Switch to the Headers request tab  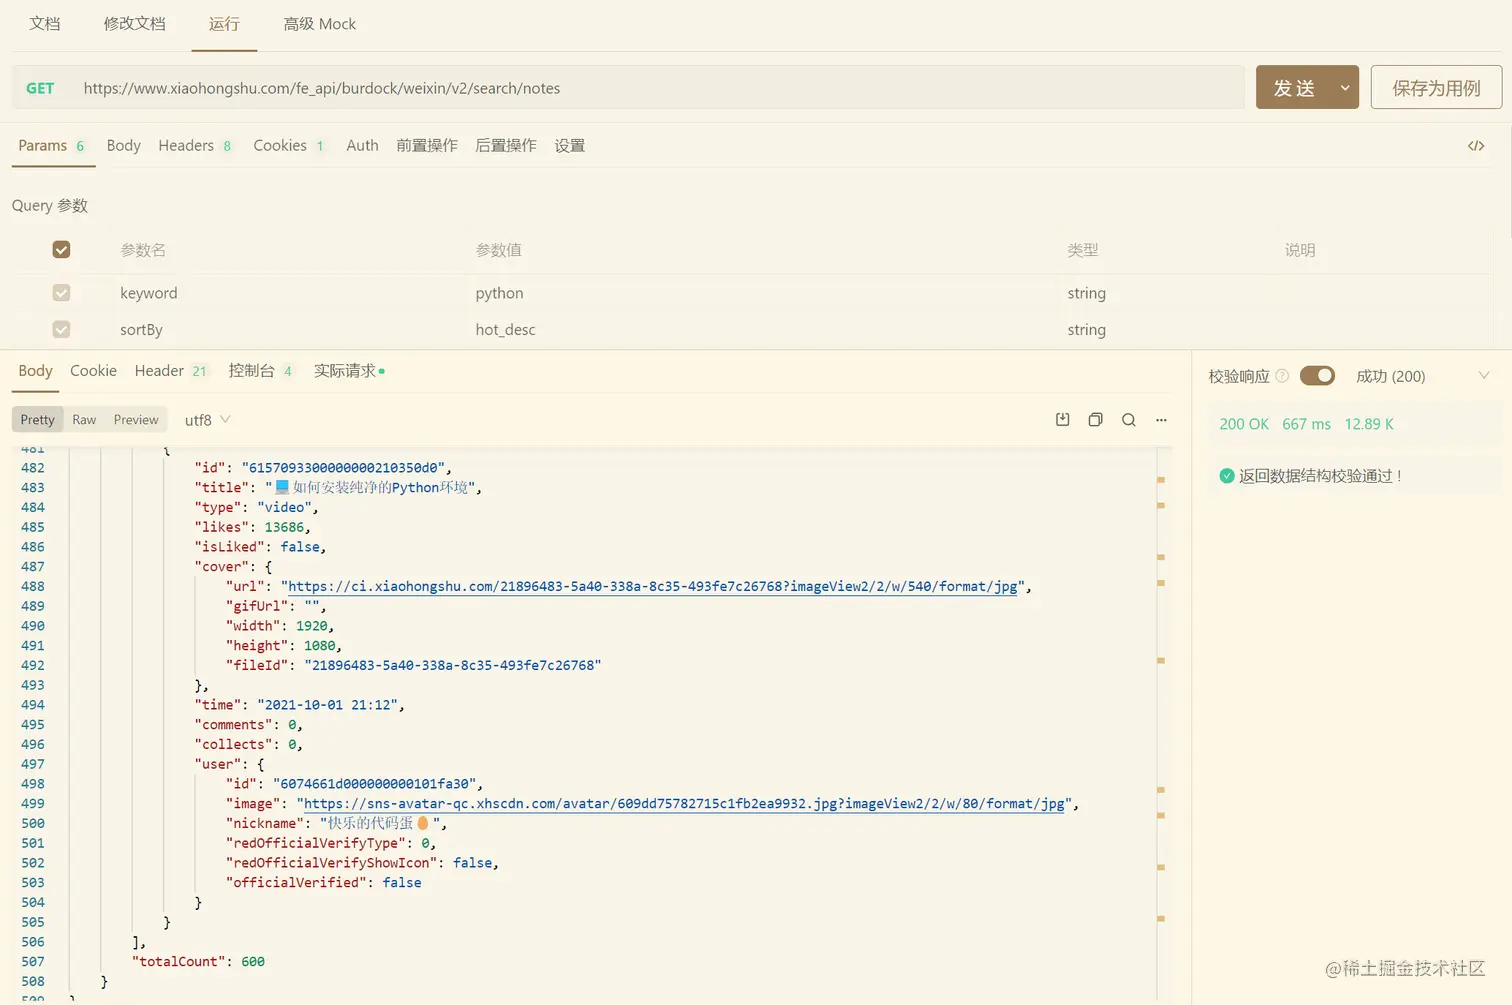(195, 146)
